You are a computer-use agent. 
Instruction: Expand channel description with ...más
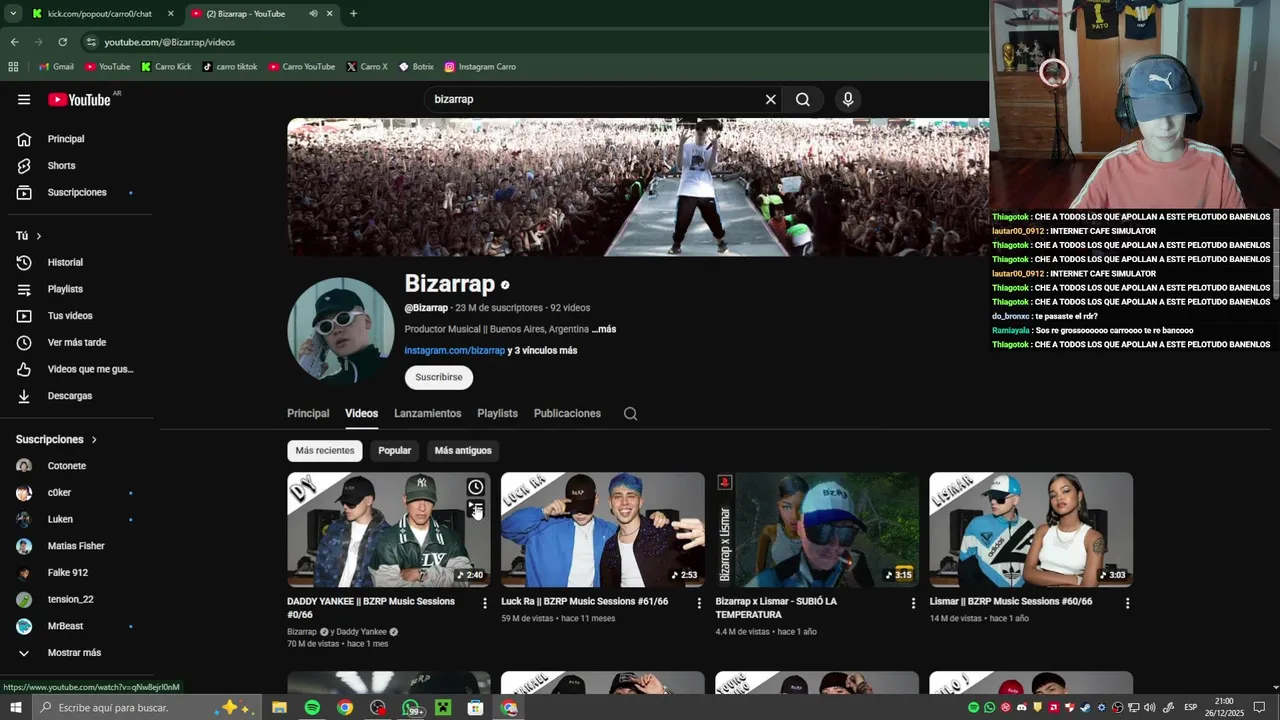(x=604, y=329)
